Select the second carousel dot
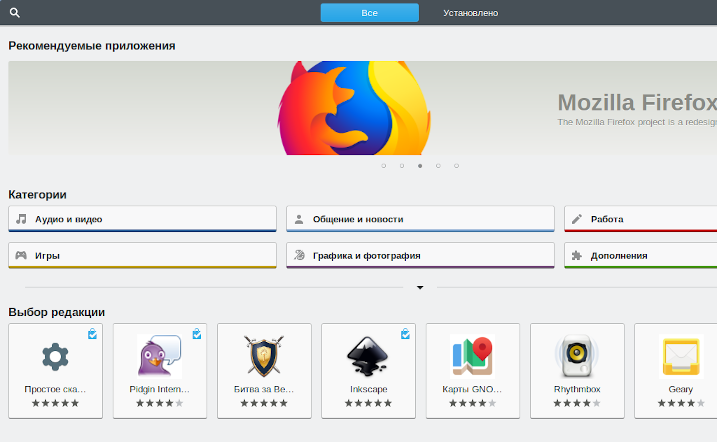Image resolution: width=717 pixels, height=442 pixels. pyautogui.click(x=402, y=166)
